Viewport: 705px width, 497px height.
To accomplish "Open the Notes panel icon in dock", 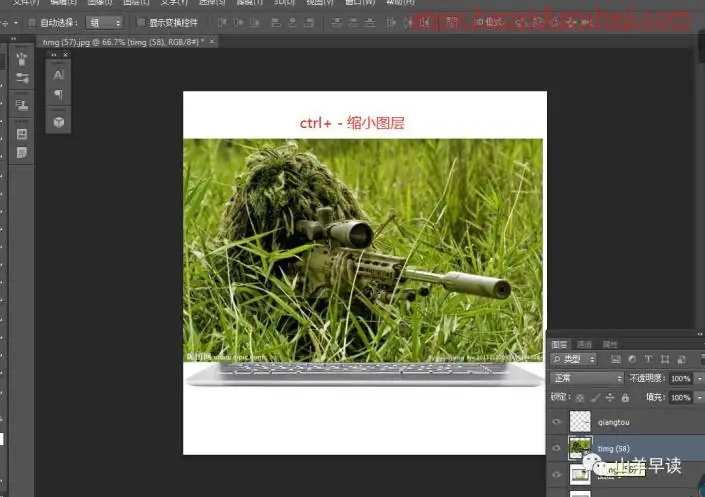I will pos(22,153).
